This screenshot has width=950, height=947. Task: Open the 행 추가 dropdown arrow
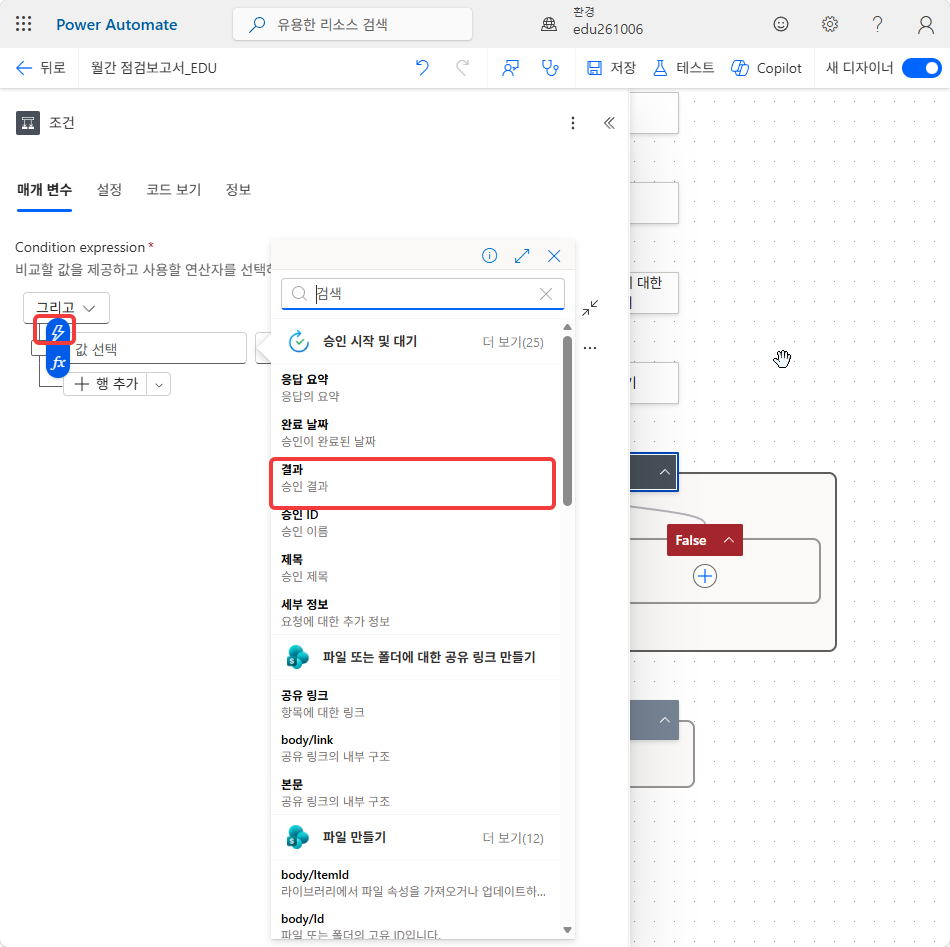159,384
